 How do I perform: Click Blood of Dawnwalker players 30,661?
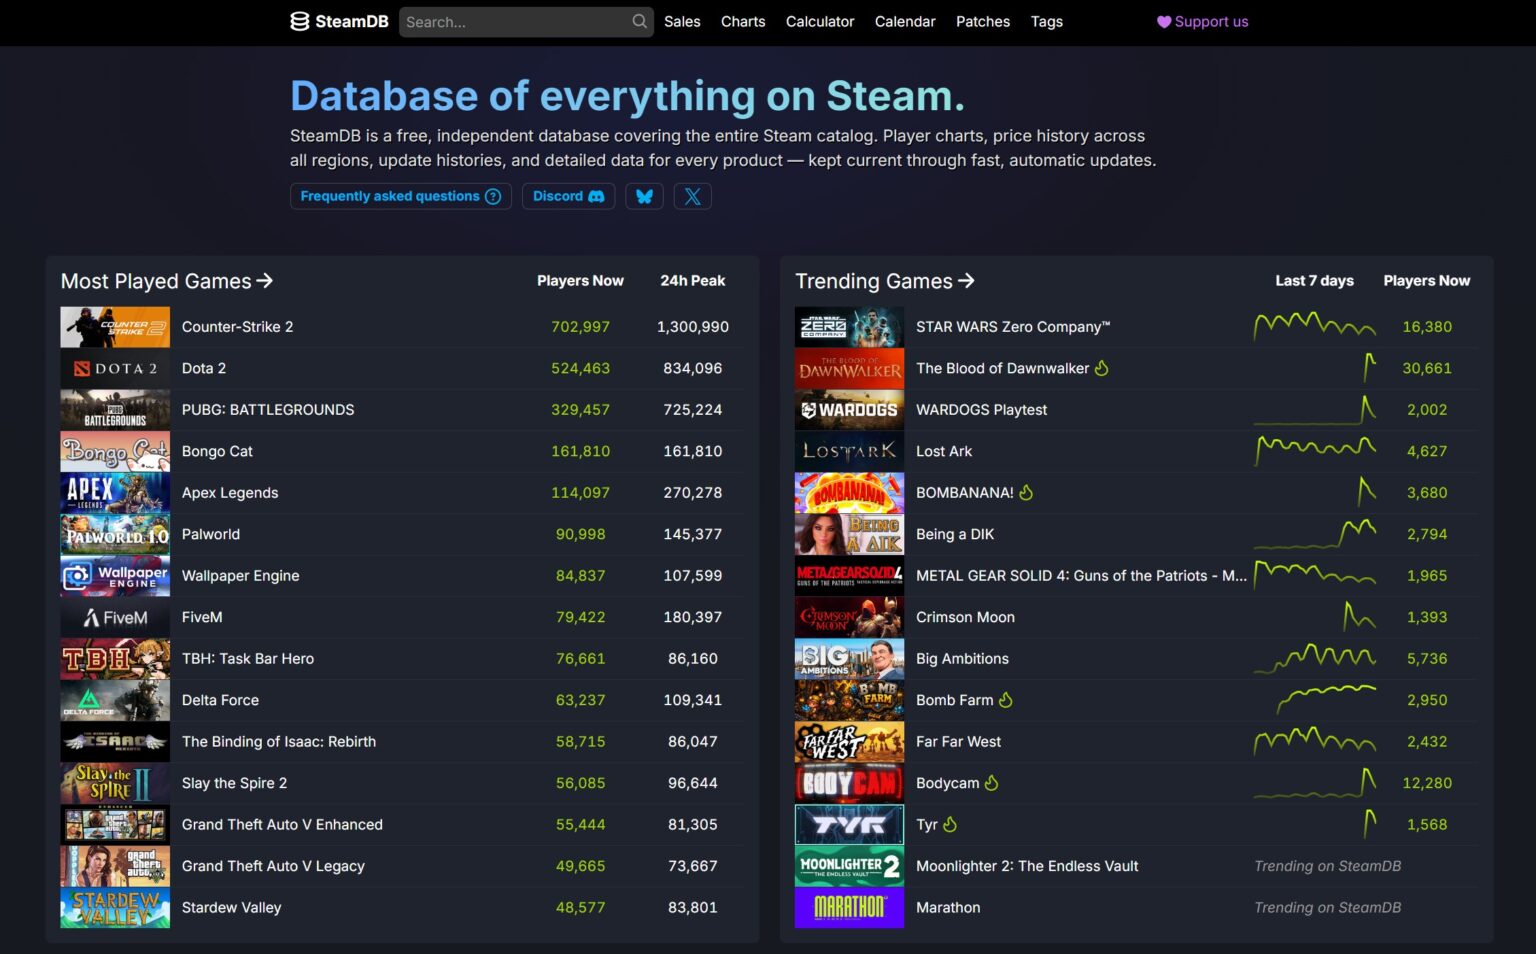(1427, 368)
